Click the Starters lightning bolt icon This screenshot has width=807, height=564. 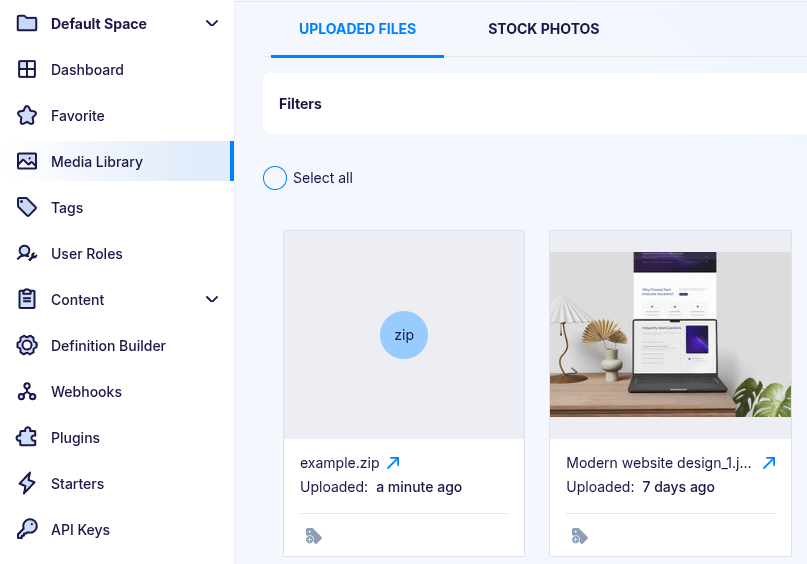point(27,484)
